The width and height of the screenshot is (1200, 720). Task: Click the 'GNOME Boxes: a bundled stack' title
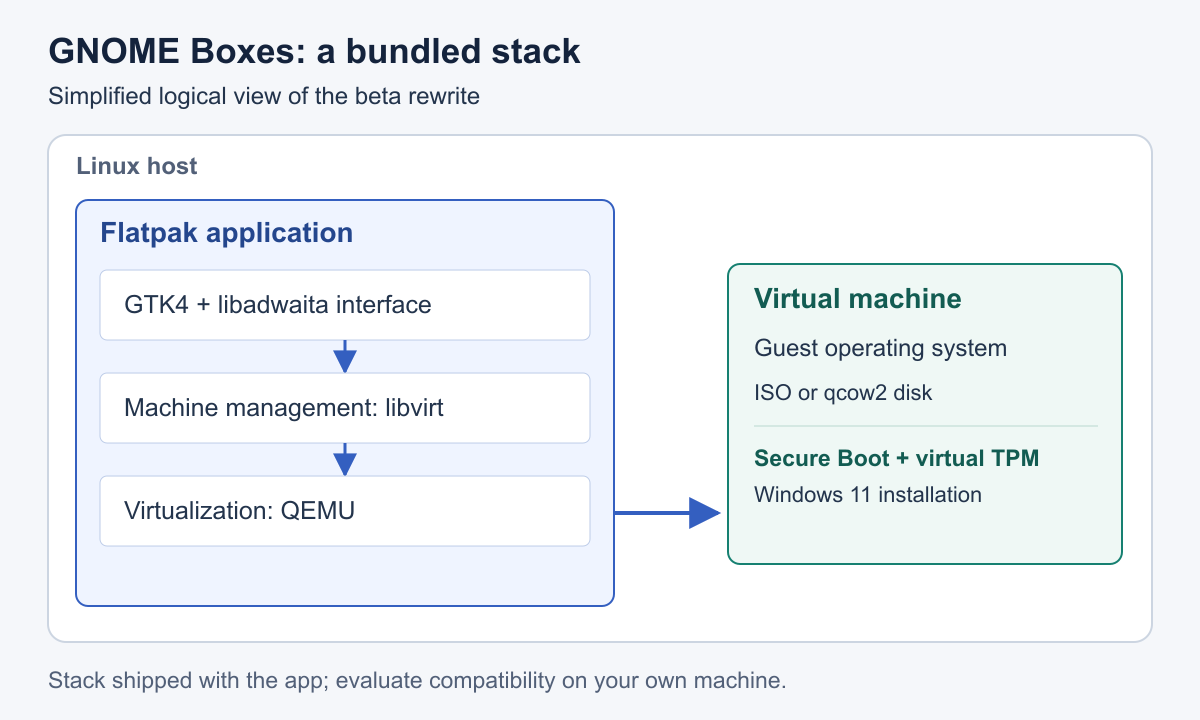click(x=314, y=51)
